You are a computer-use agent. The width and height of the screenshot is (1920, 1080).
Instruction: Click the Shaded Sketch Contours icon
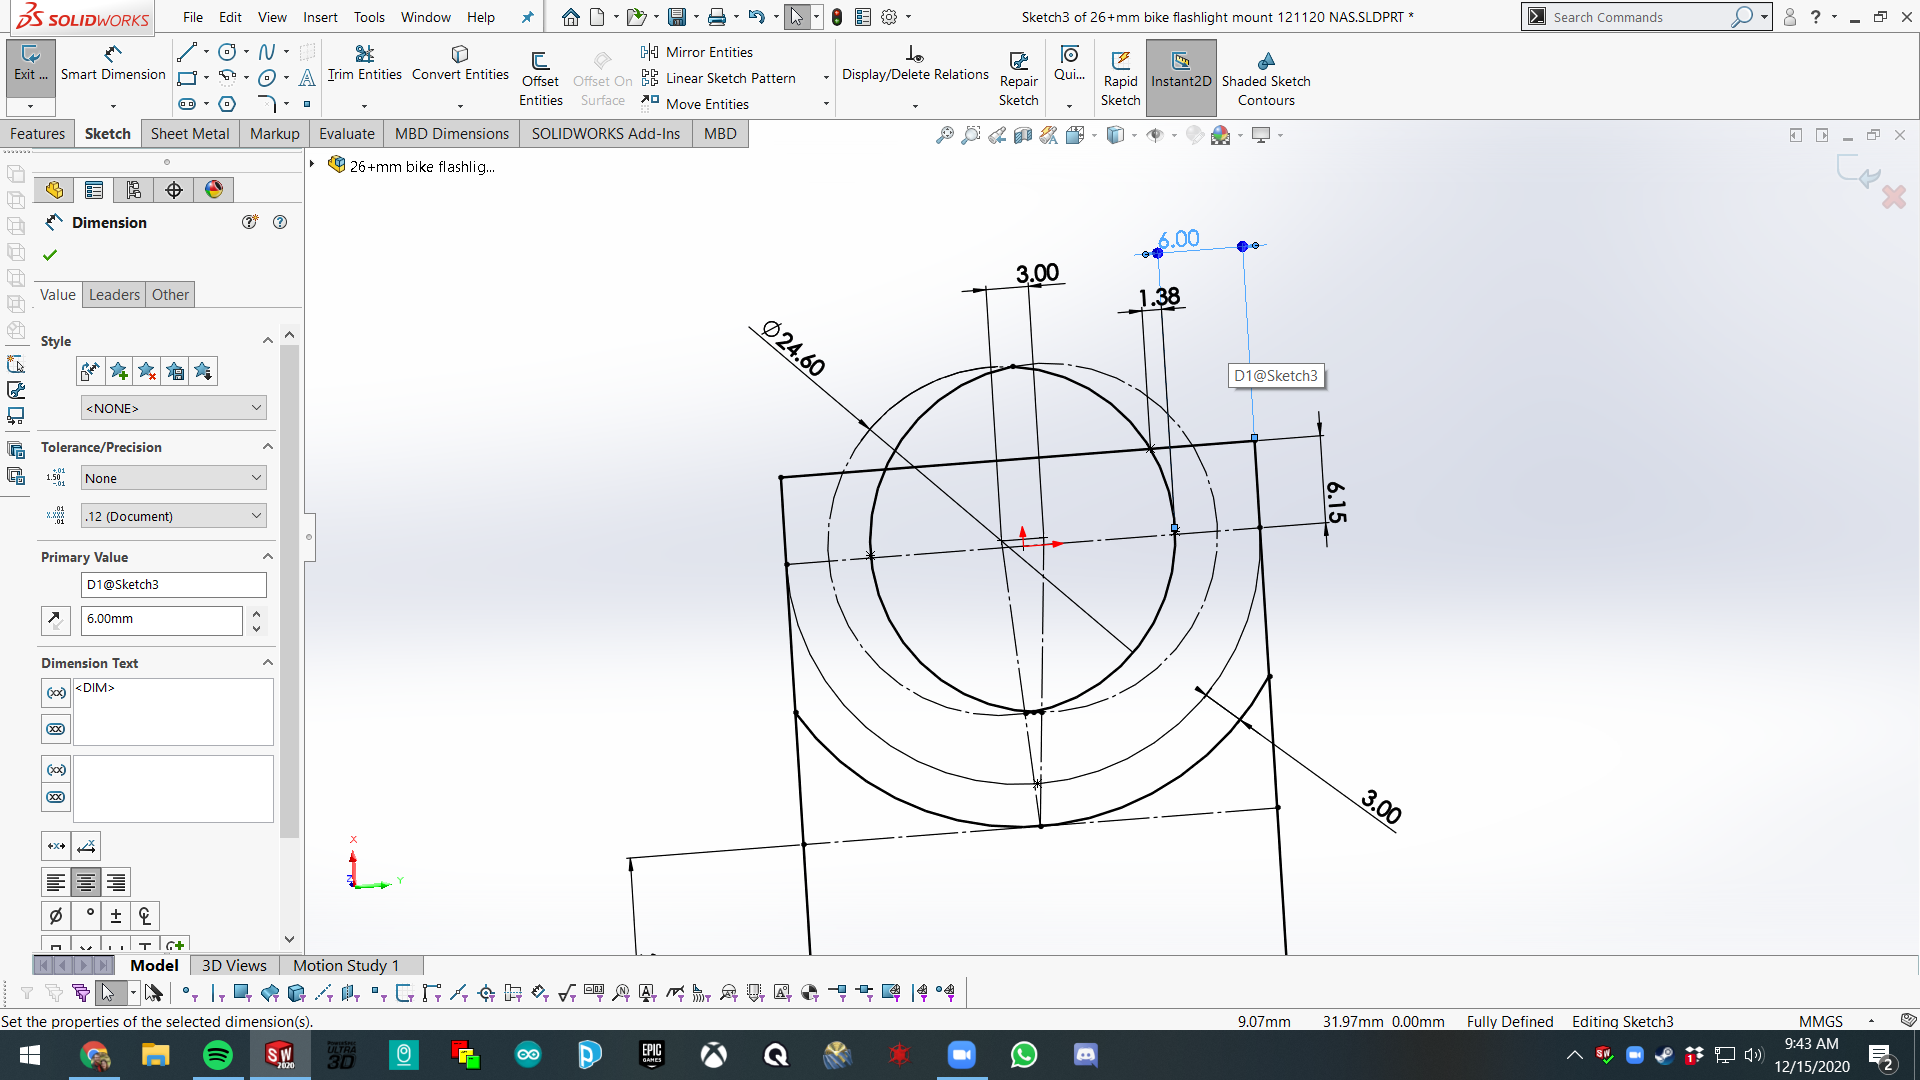pos(1266,78)
